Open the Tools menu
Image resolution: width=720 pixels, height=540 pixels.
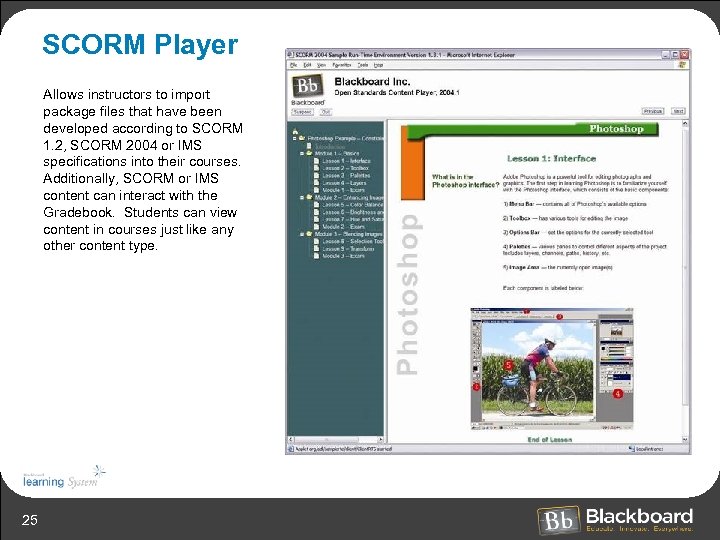363,65
